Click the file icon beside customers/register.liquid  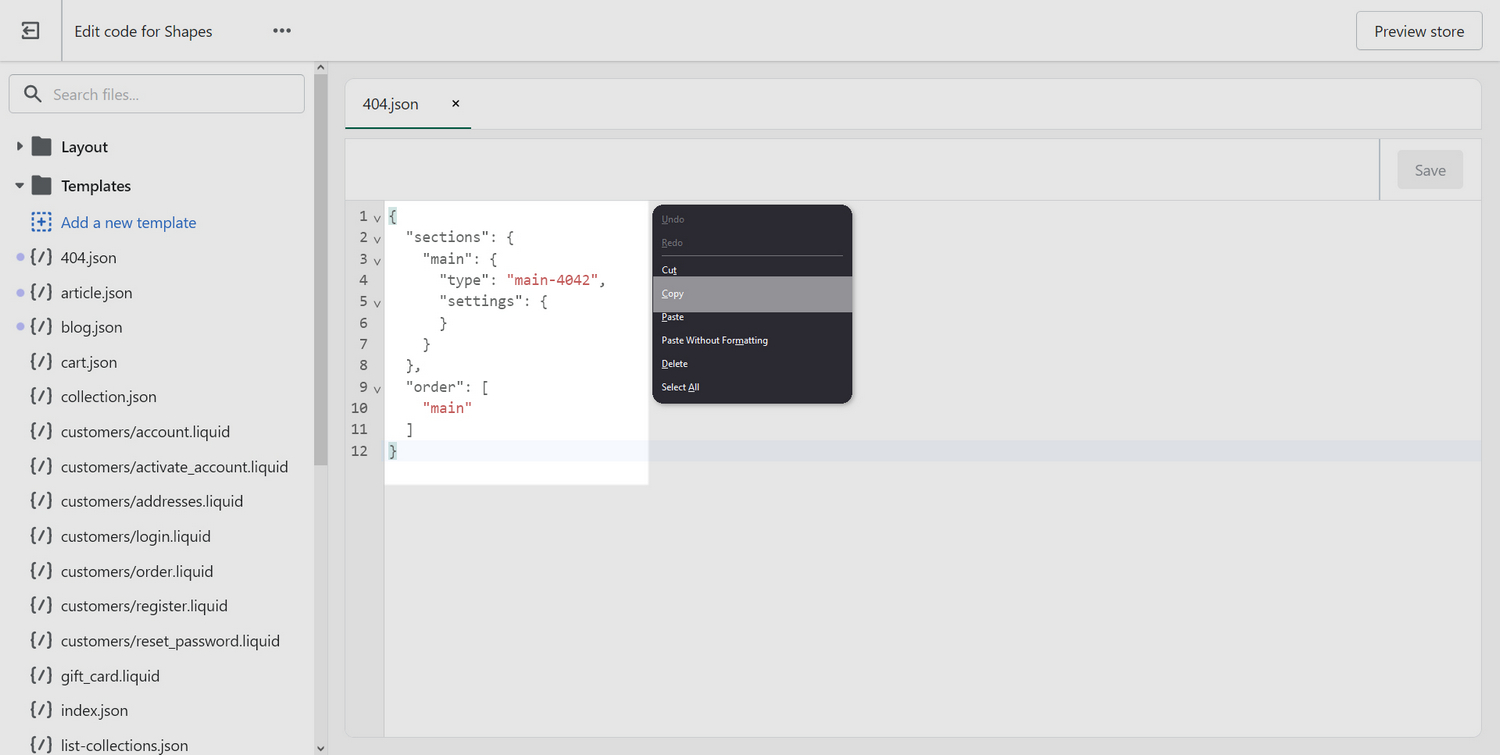pyautogui.click(x=41, y=605)
